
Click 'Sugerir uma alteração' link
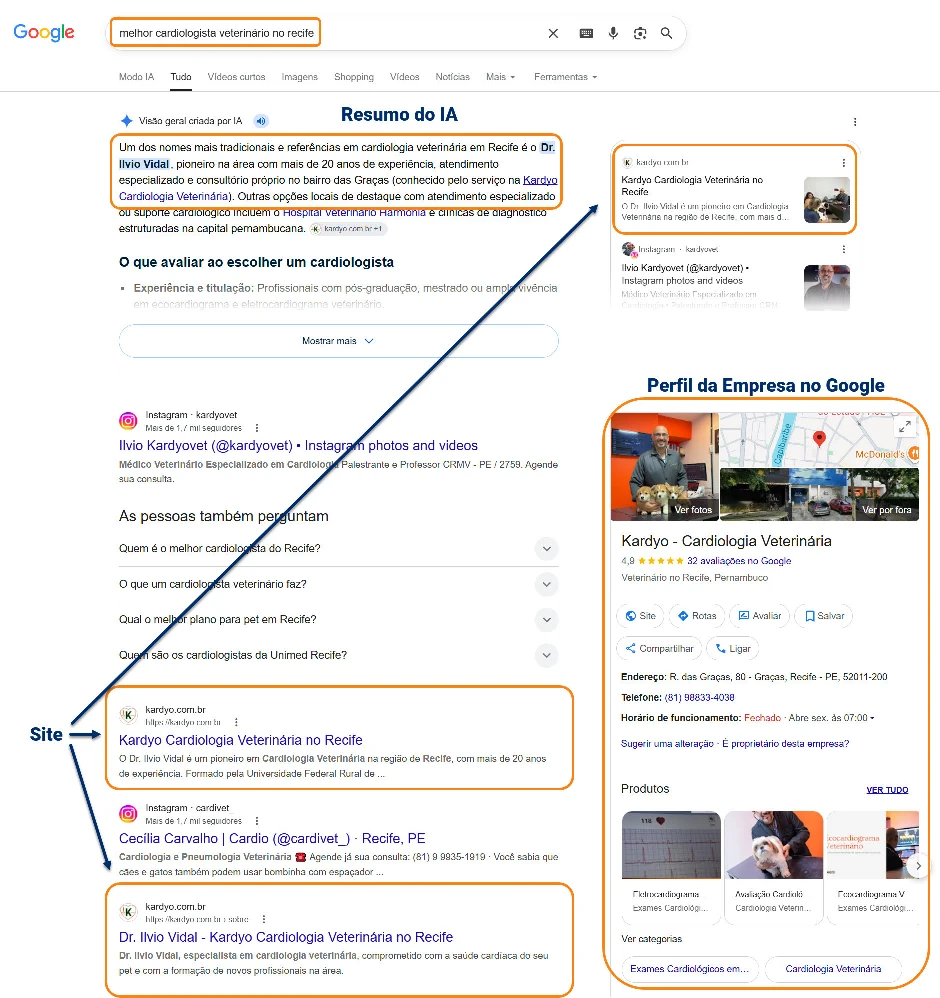click(x=667, y=743)
